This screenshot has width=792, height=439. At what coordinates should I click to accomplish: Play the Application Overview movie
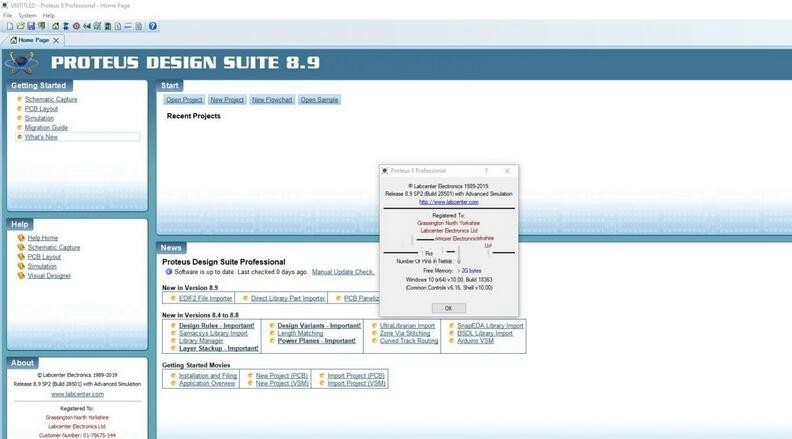click(x=207, y=383)
